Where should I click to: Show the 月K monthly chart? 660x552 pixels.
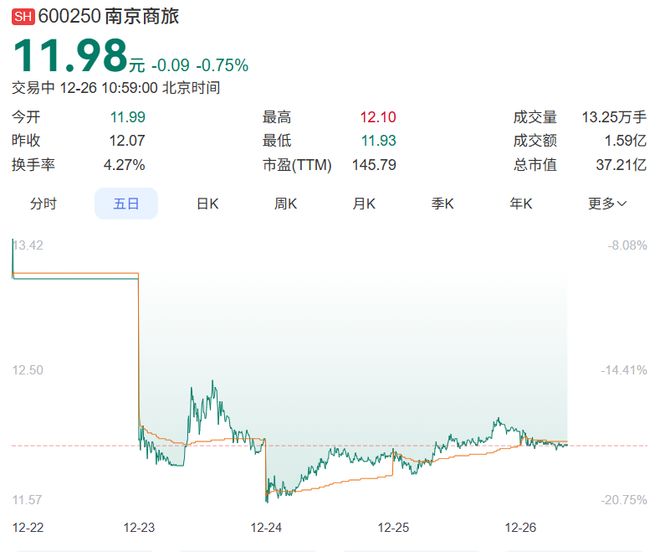(x=364, y=204)
